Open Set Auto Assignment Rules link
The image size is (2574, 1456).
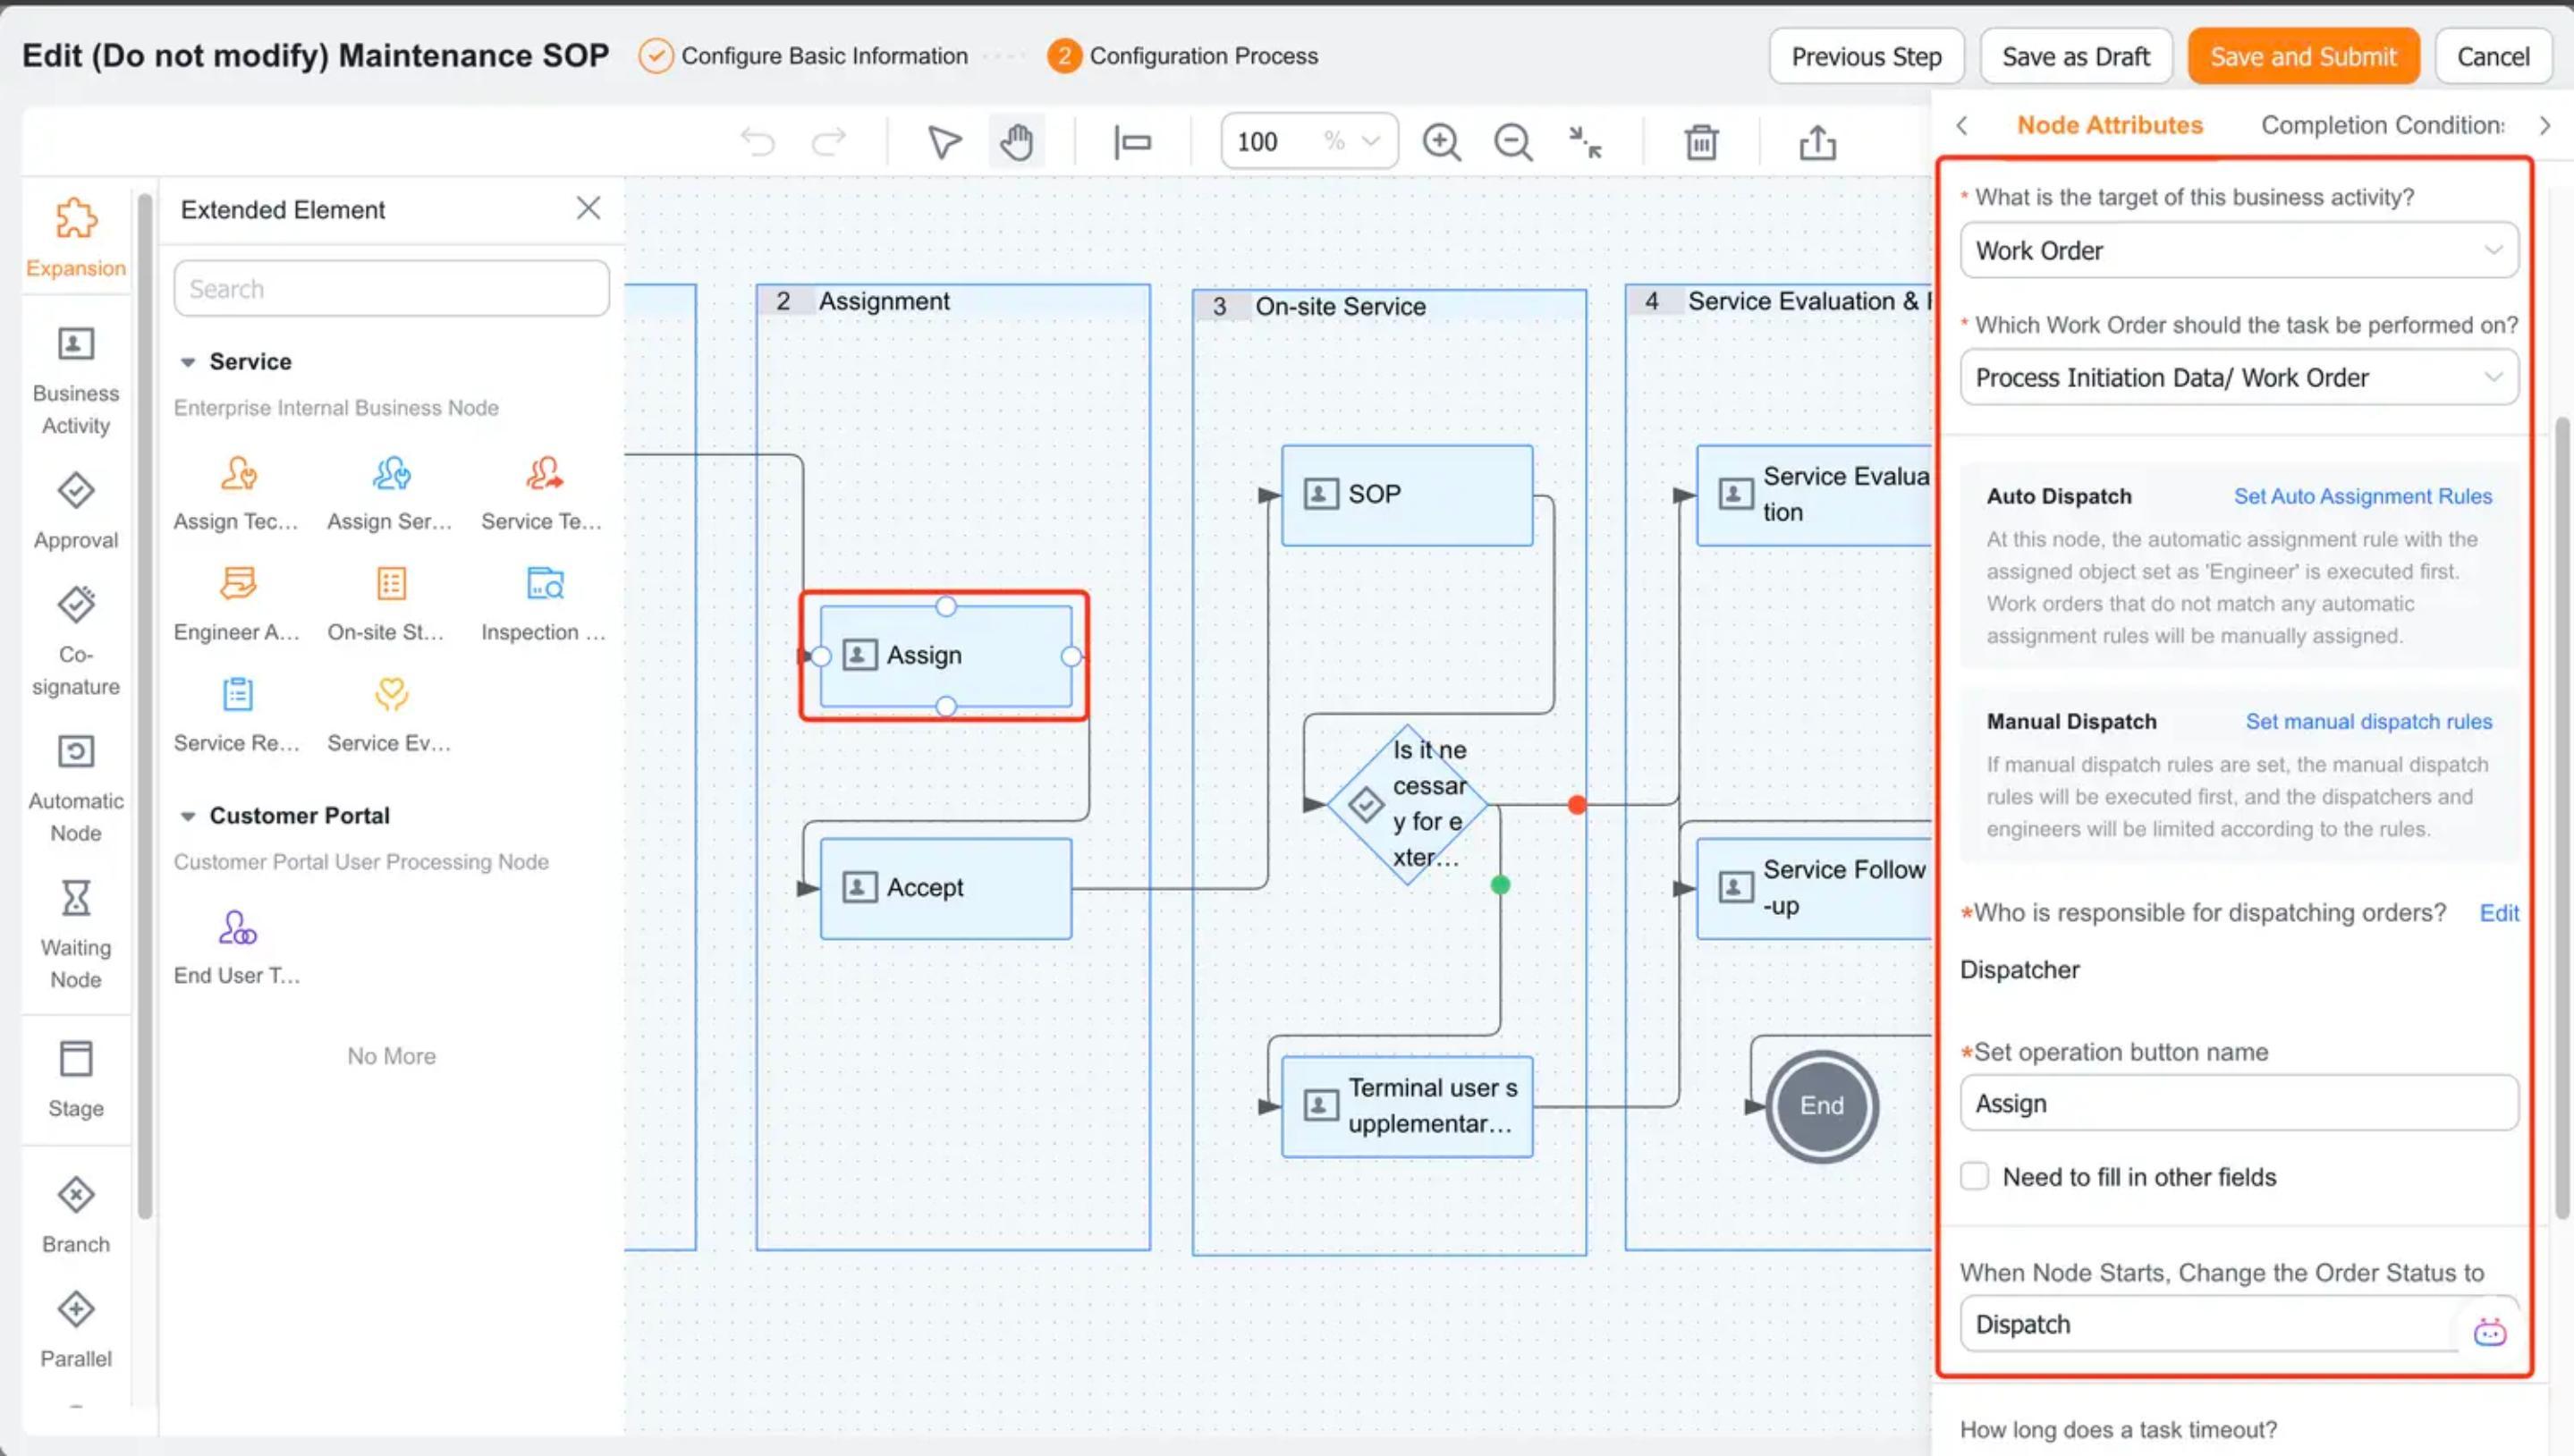(2362, 496)
